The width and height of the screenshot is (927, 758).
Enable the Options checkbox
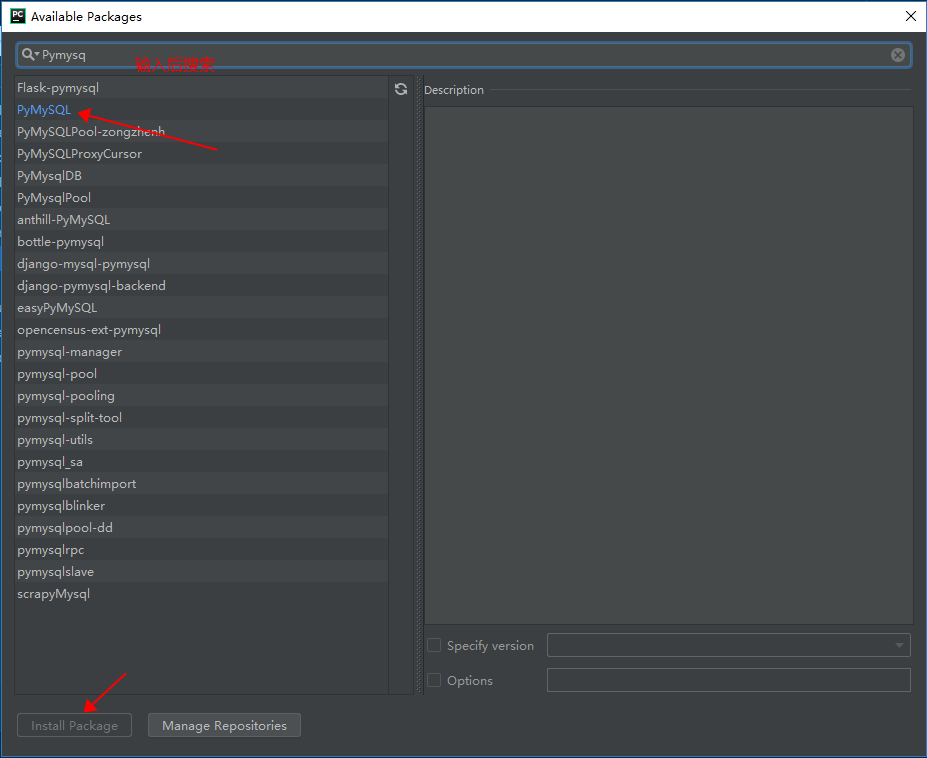click(x=434, y=680)
